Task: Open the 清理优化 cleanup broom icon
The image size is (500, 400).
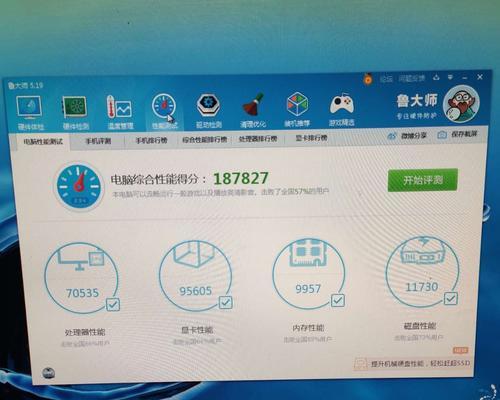Action: [x=253, y=111]
